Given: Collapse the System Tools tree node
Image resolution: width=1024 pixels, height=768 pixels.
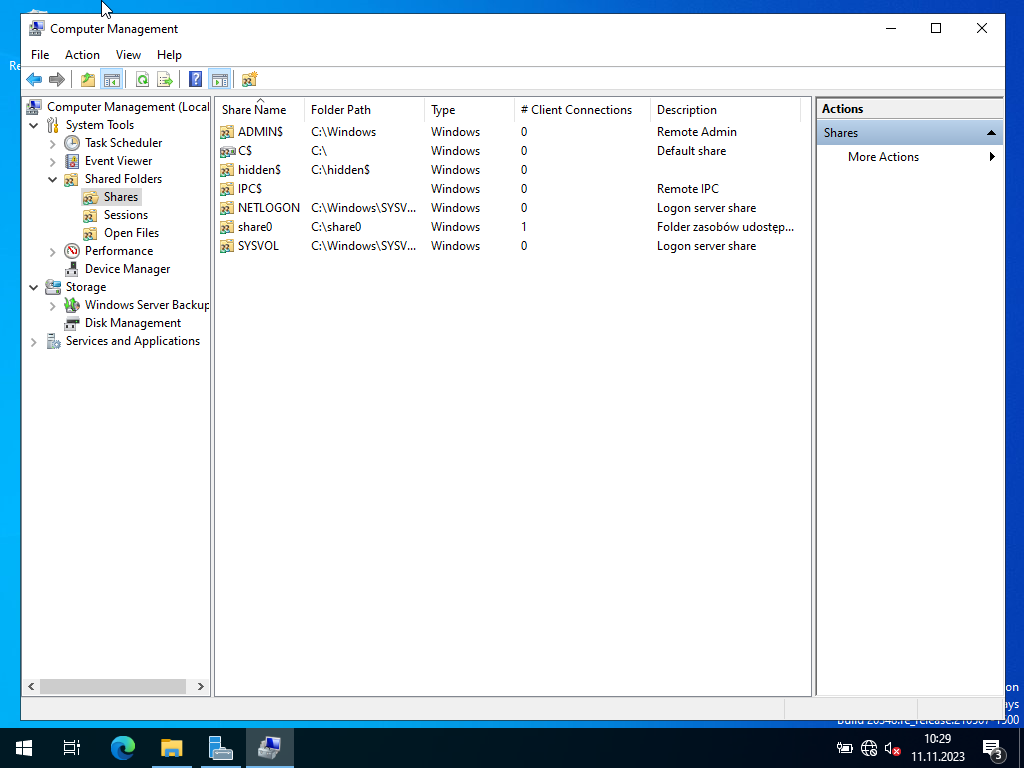Looking at the screenshot, I should (x=34, y=125).
